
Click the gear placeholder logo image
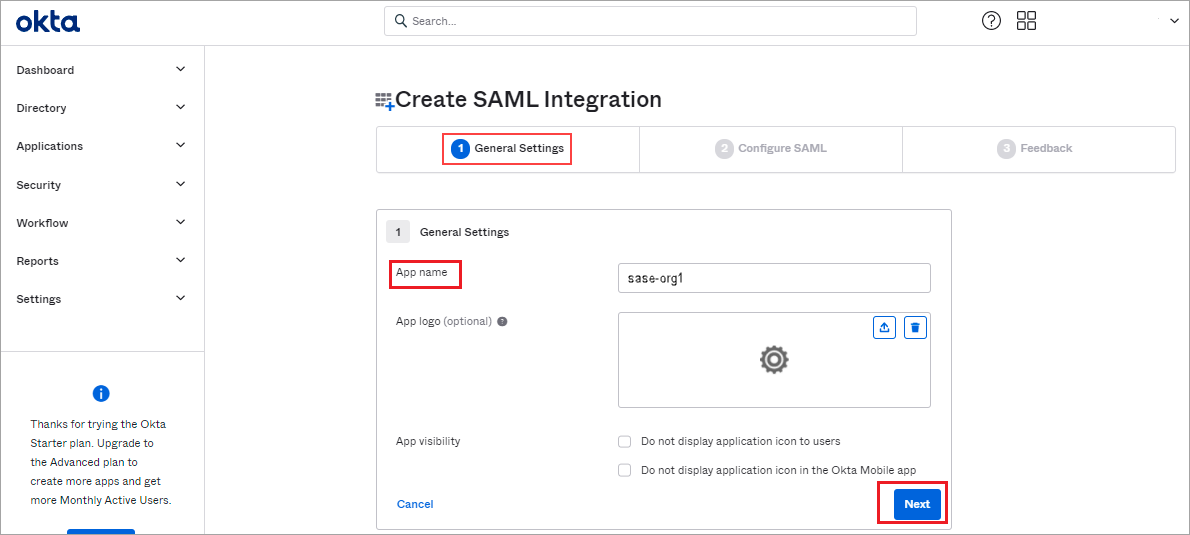tap(774, 360)
